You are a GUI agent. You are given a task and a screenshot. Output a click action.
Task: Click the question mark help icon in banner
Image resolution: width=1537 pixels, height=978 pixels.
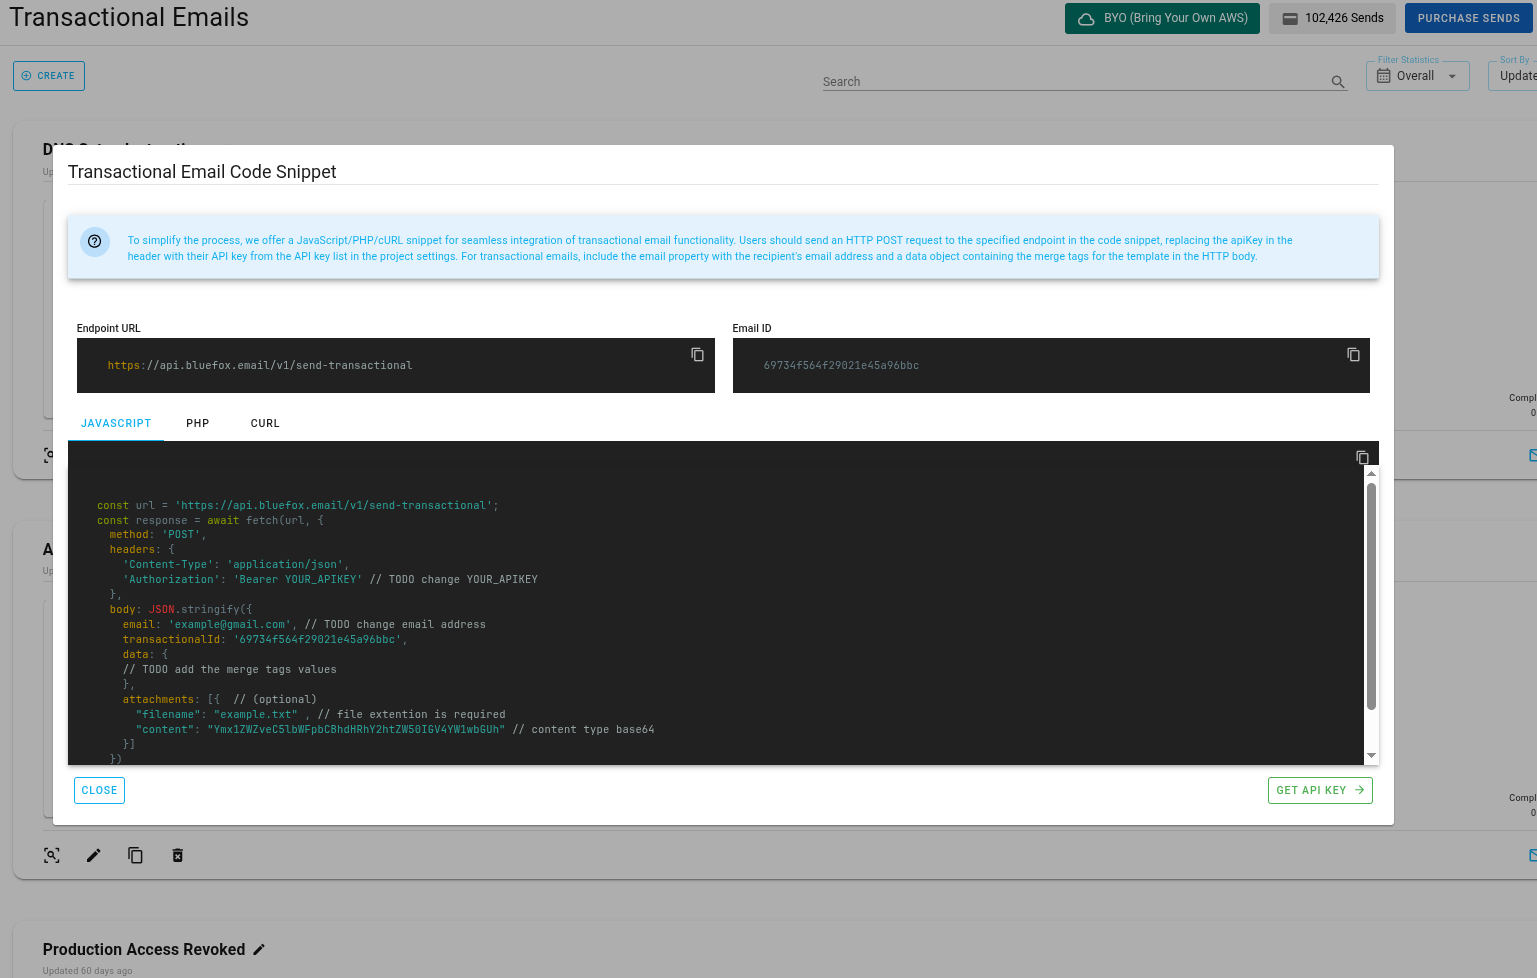tap(94, 242)
